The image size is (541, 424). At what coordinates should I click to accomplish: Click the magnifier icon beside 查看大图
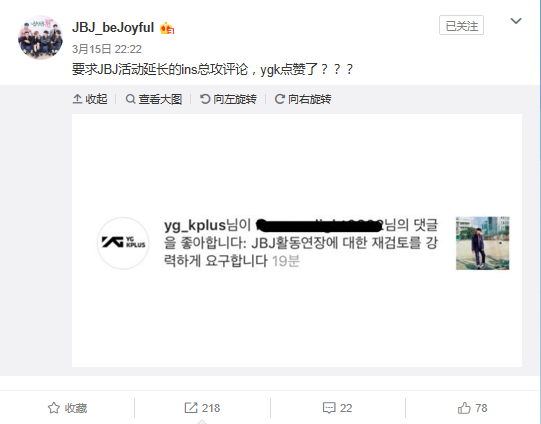point(130,99)
